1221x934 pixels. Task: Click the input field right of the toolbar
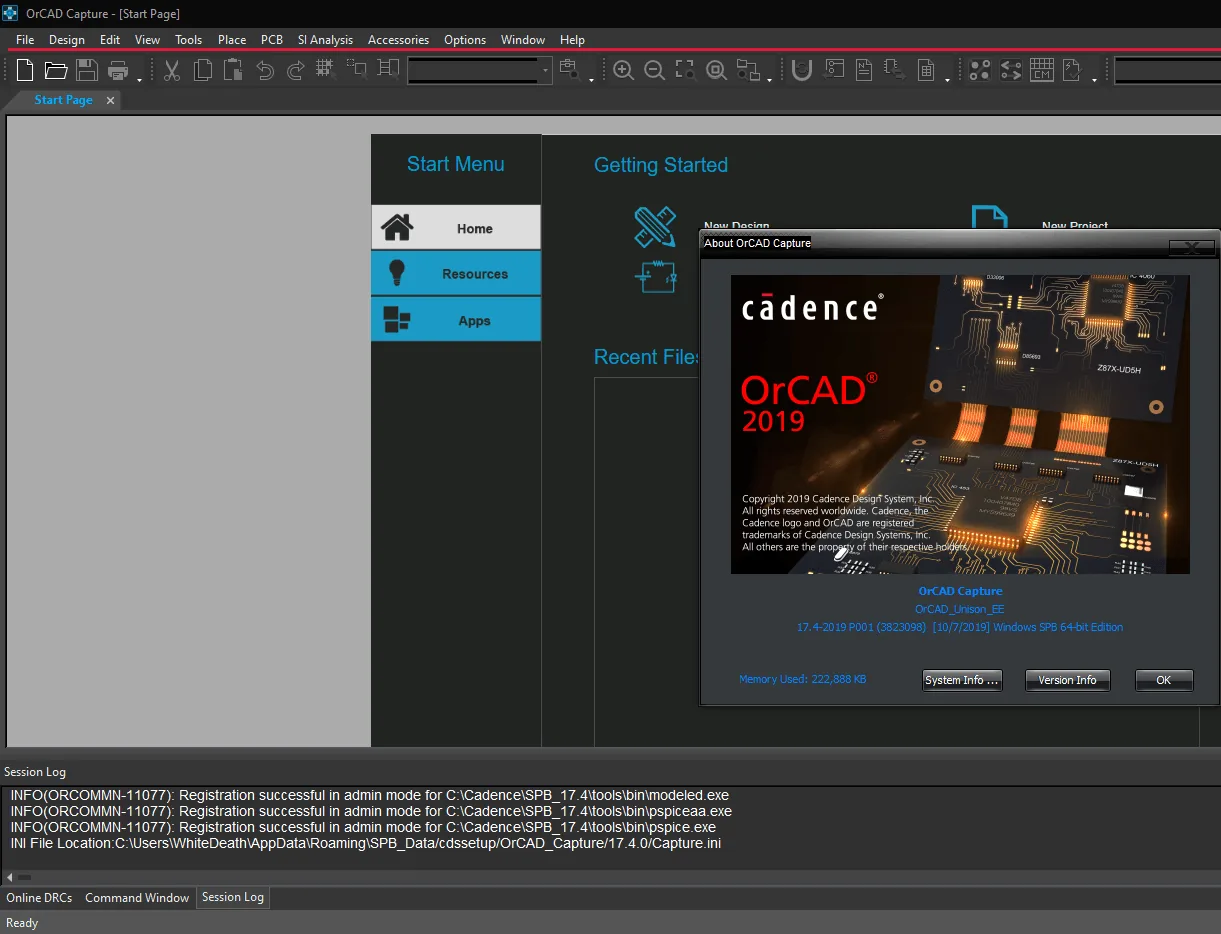tap(1167, 70)
